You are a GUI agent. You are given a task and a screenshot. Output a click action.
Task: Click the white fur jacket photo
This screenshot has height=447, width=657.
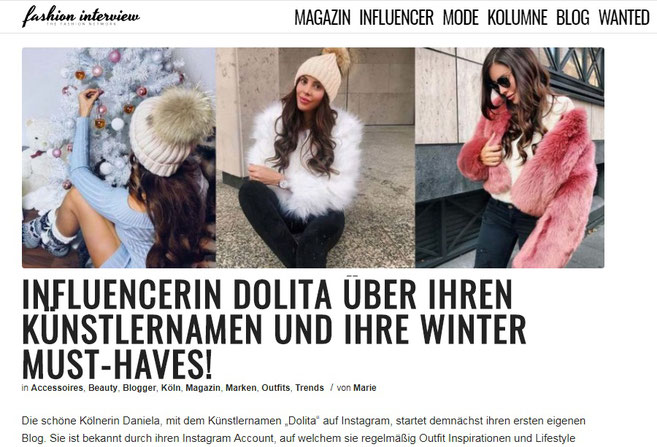(316, 158)
